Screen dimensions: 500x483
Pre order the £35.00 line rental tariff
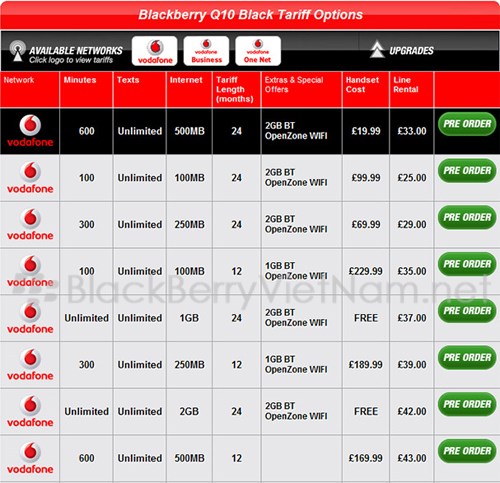tap(467, 264)
